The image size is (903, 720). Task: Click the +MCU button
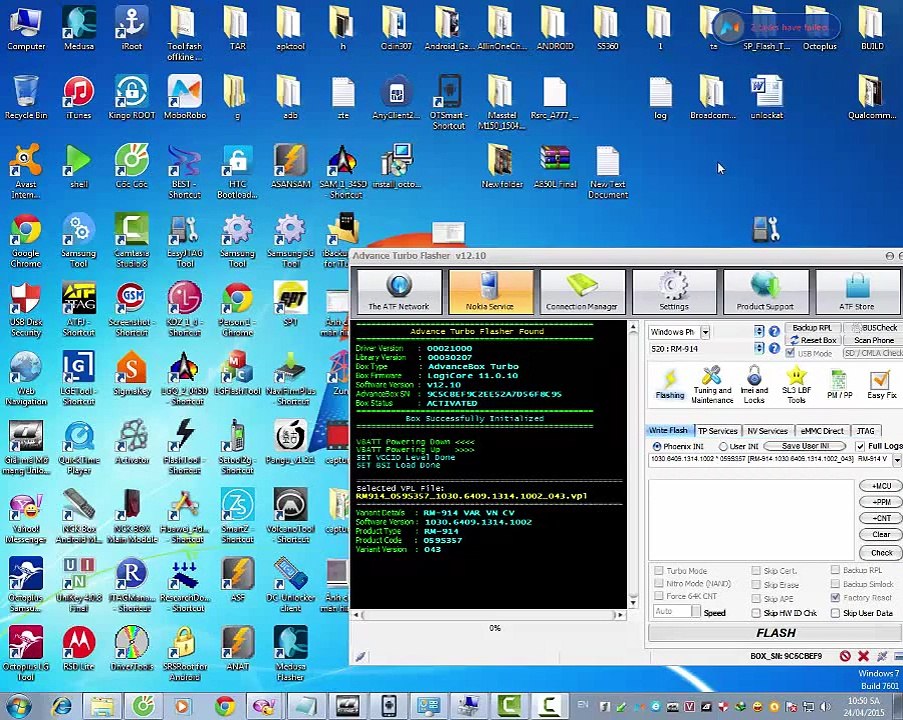click(881, 486)
